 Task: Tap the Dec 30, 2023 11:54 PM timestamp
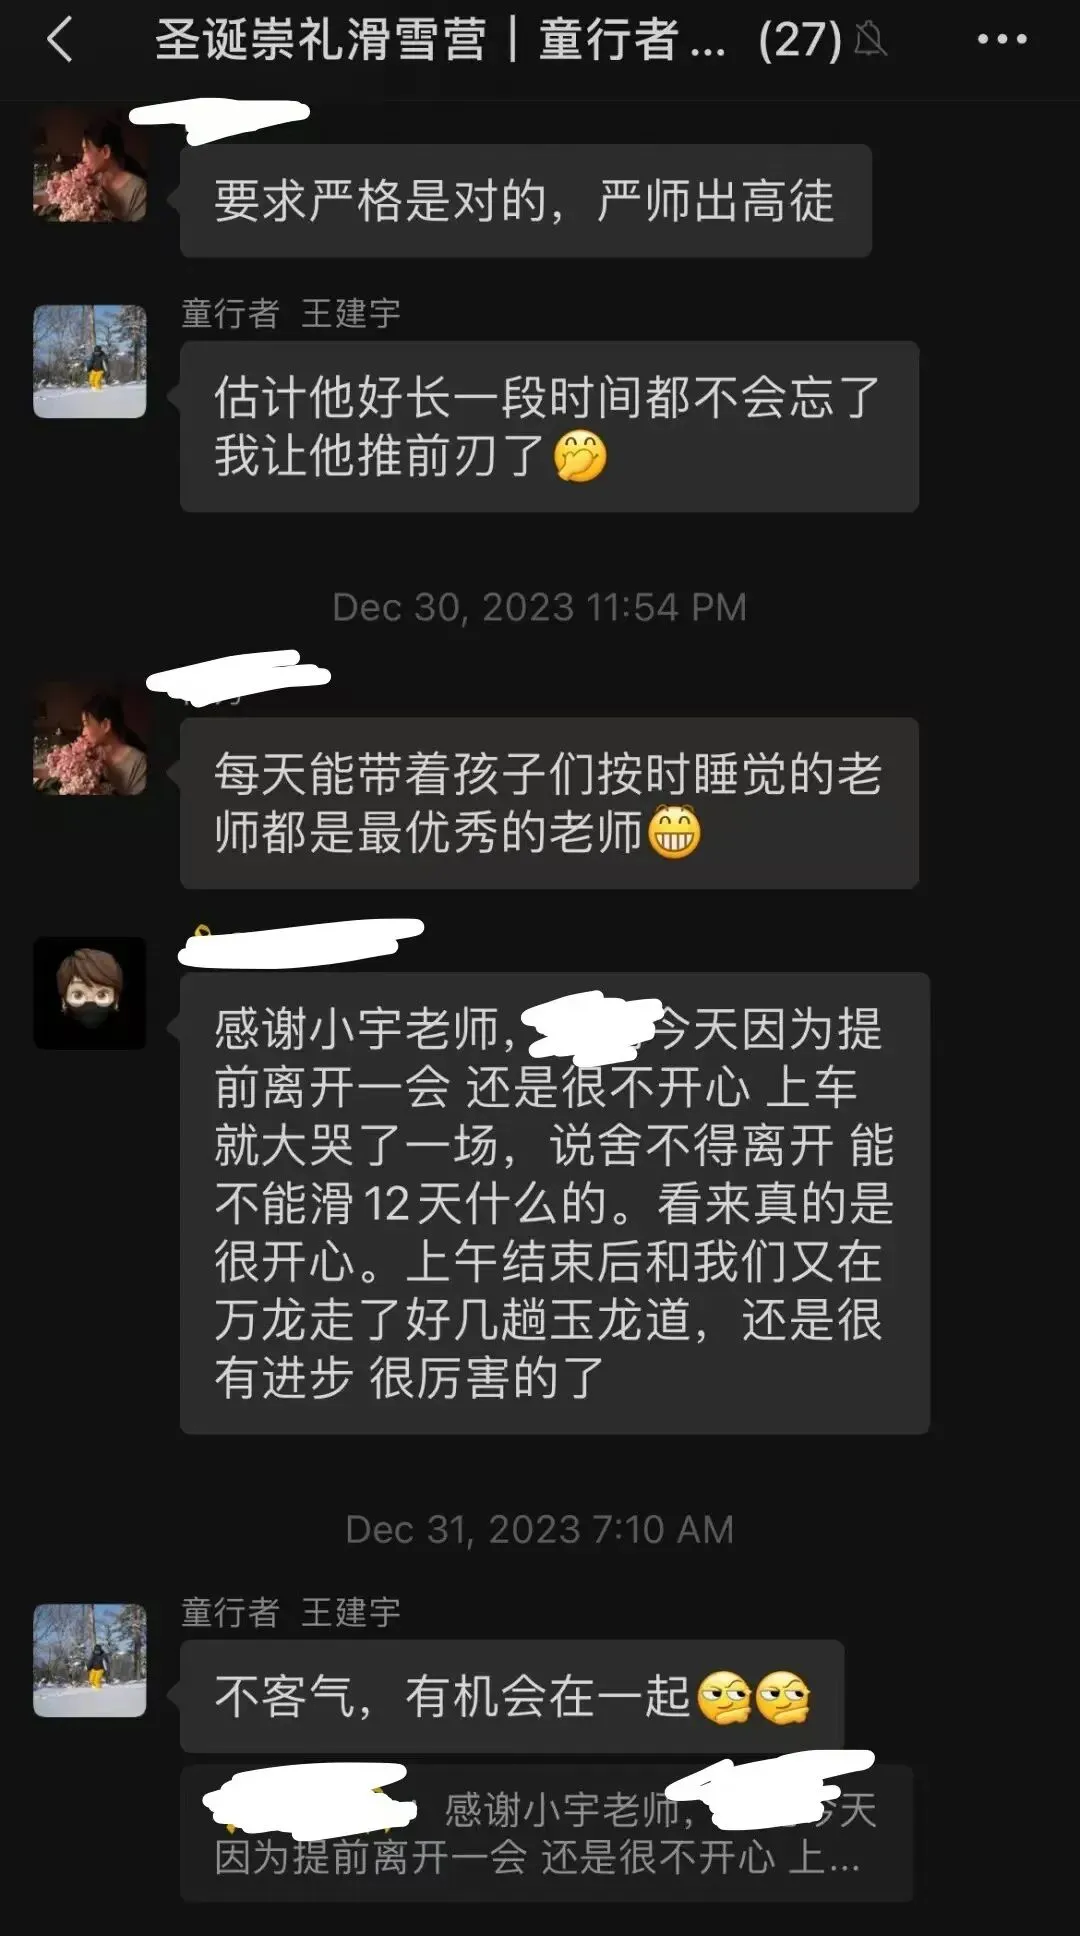540,607
